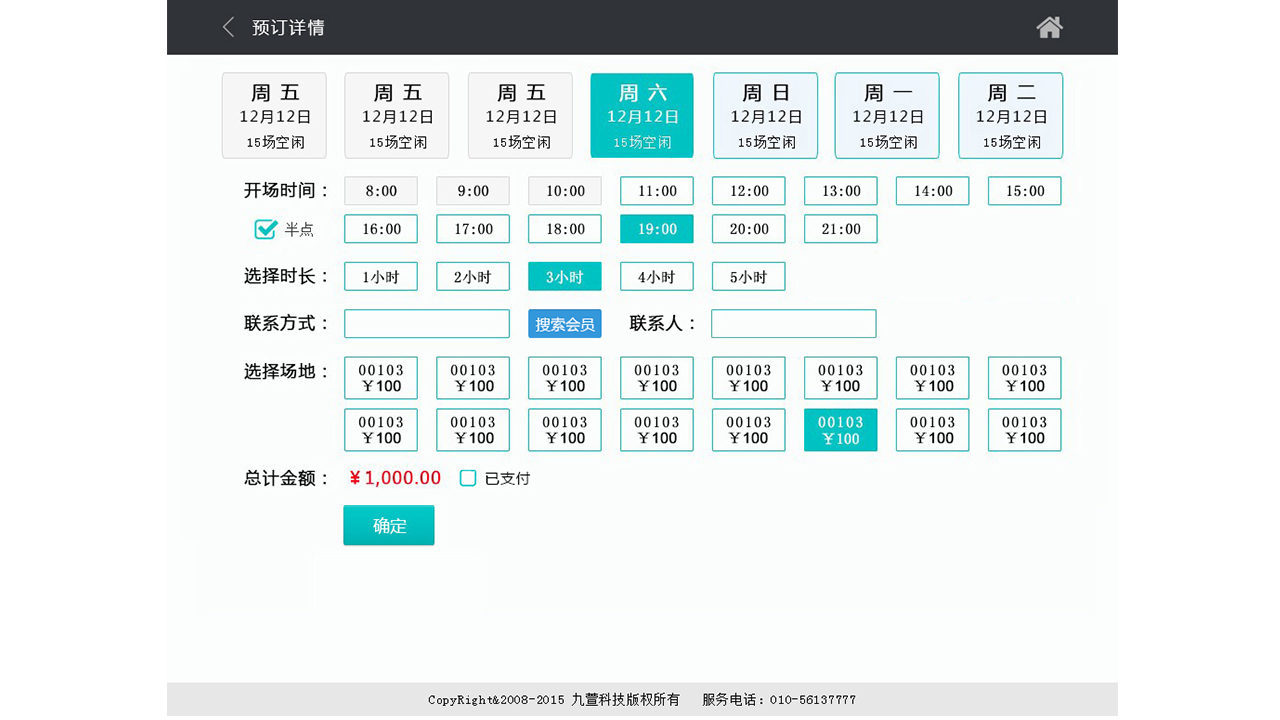
Task: Select the 20:00 time slot
Action: (x=749, y=229)
